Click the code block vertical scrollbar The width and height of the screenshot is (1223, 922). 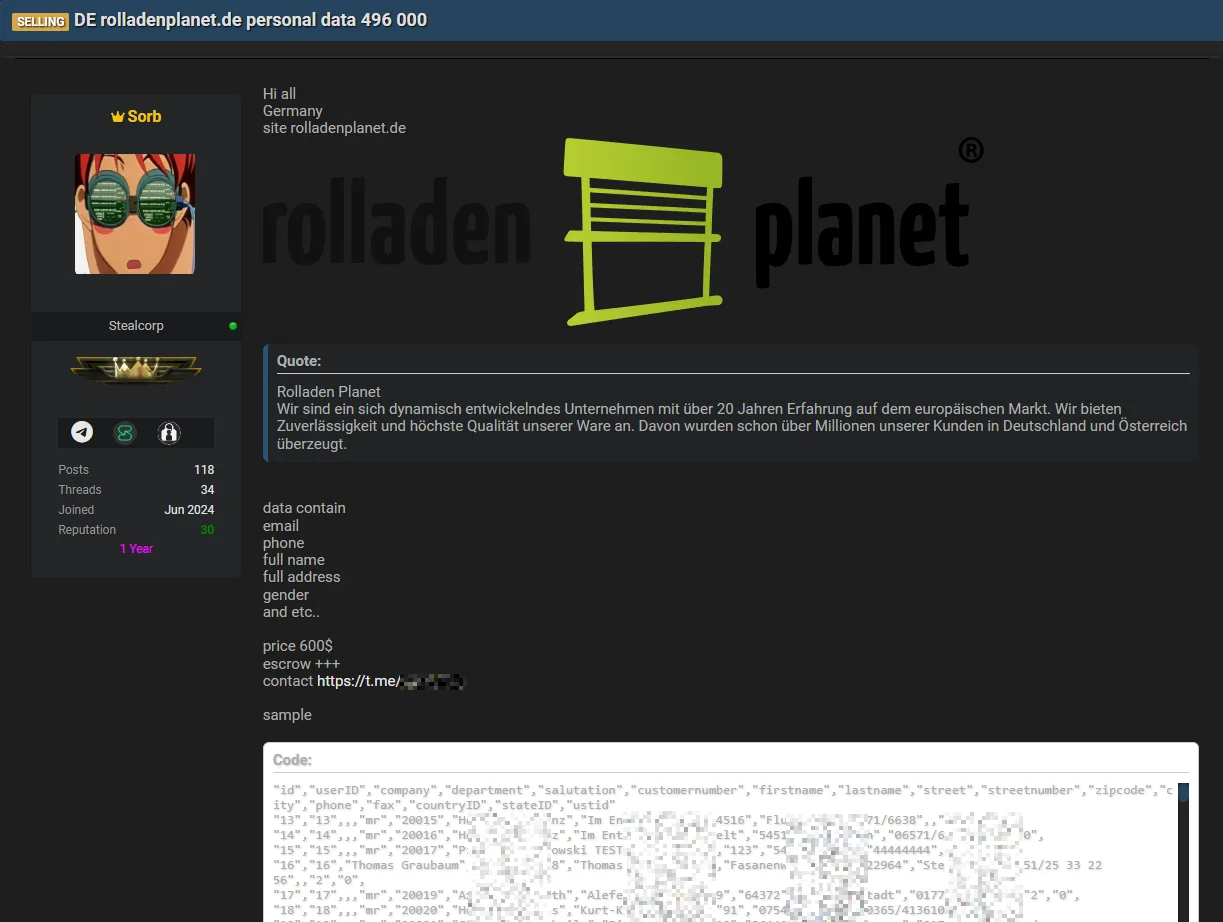pyautogui.click(x=1183, y=850)
